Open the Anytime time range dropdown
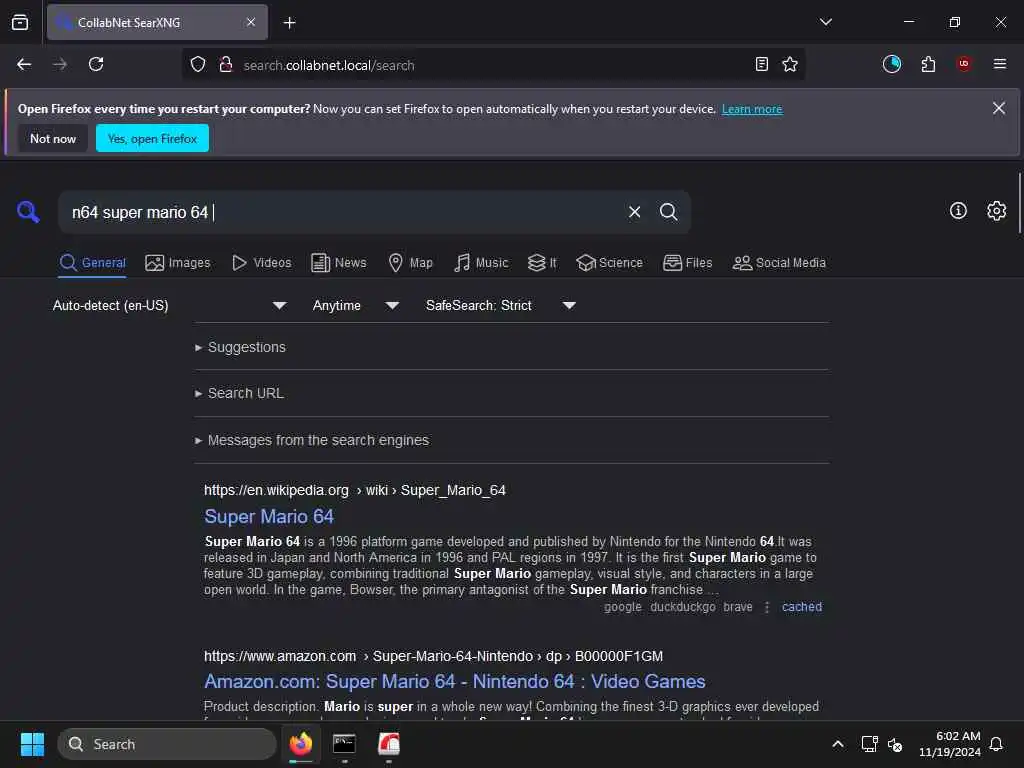The image size is (1024, 768). [355, 306]
